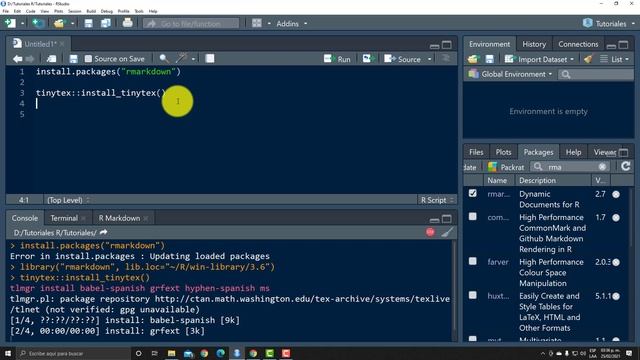Click the environment search field
Viewport: 640px width, 360px height.
click(596, 74)
